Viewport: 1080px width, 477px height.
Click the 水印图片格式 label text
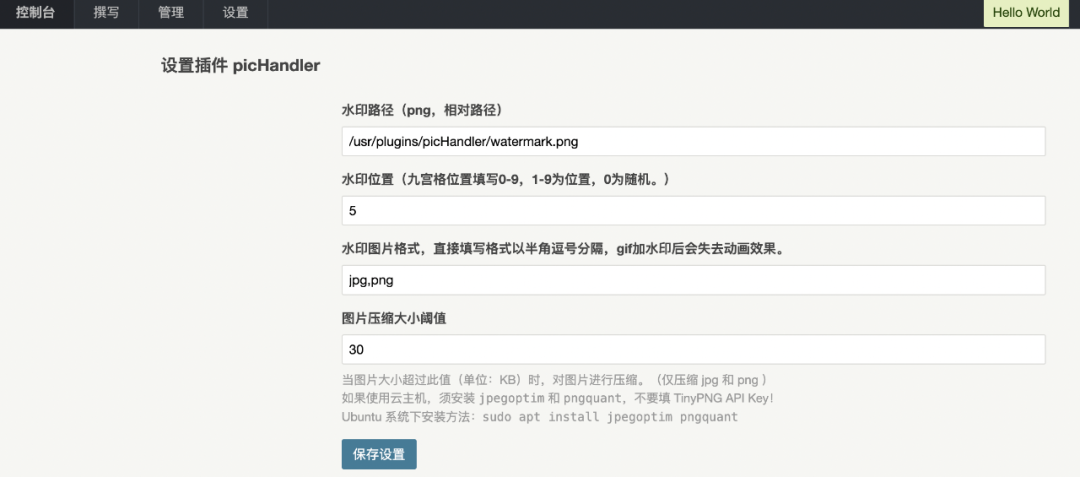point(564,249)
